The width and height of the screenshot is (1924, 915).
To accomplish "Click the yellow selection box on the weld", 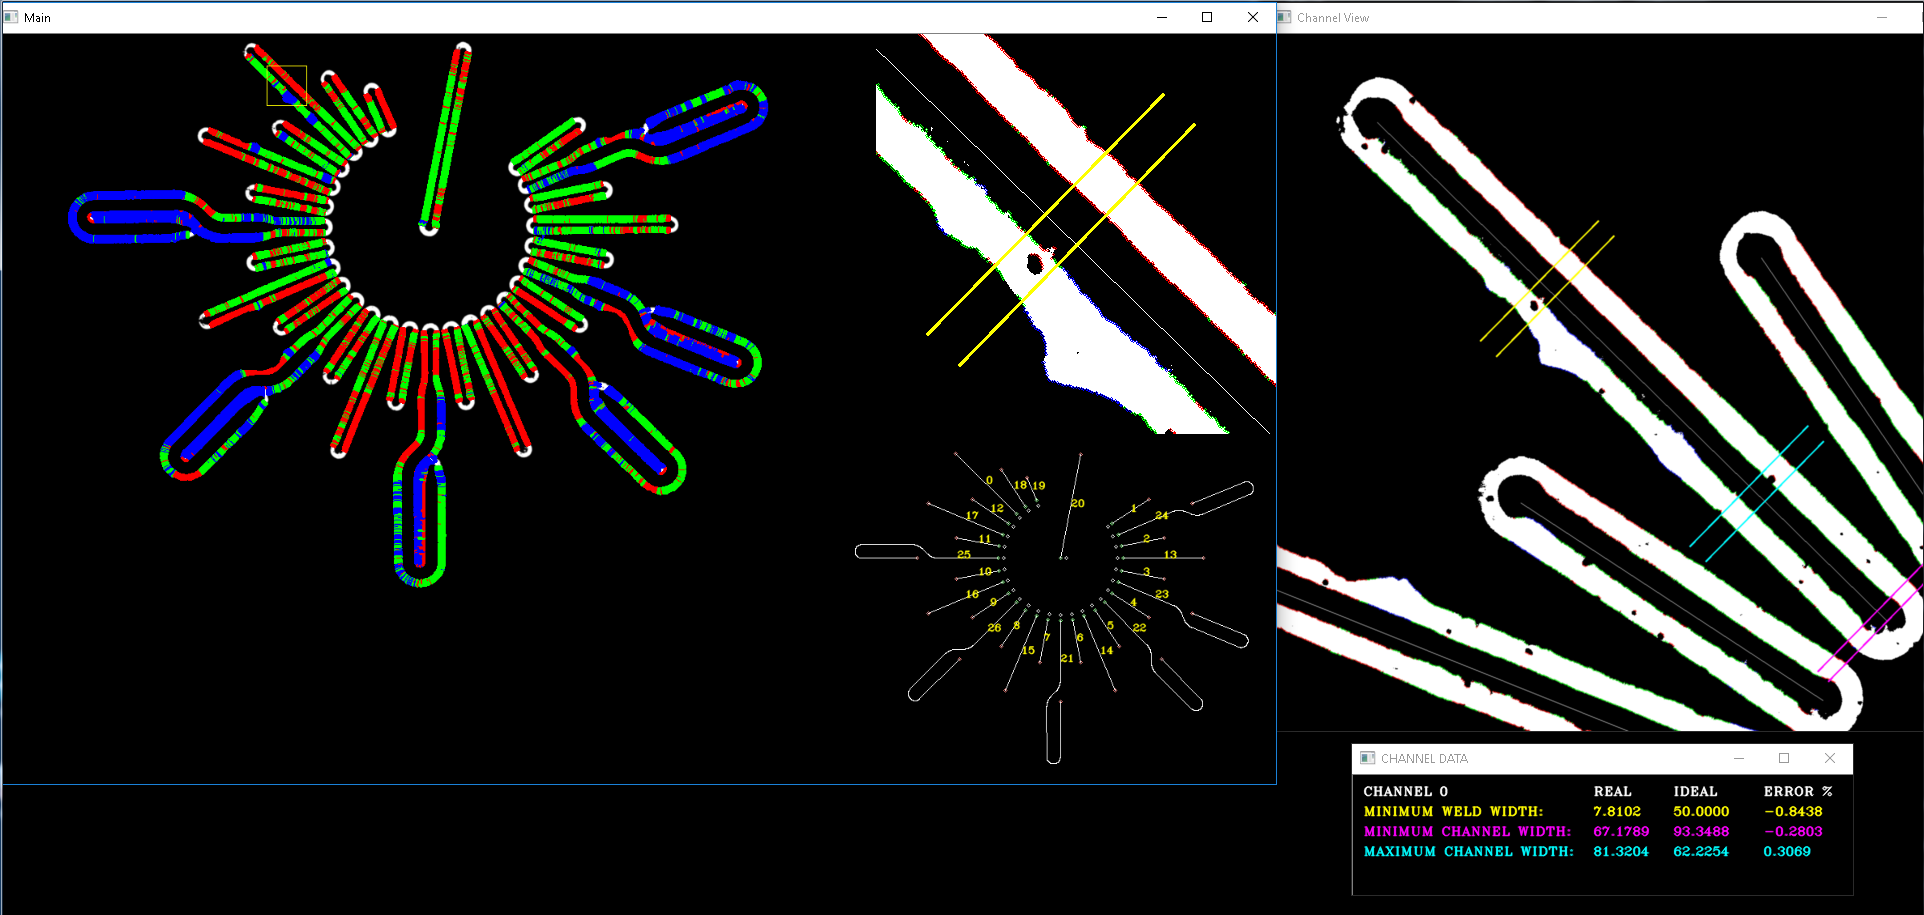I will (x=286, y=85).
